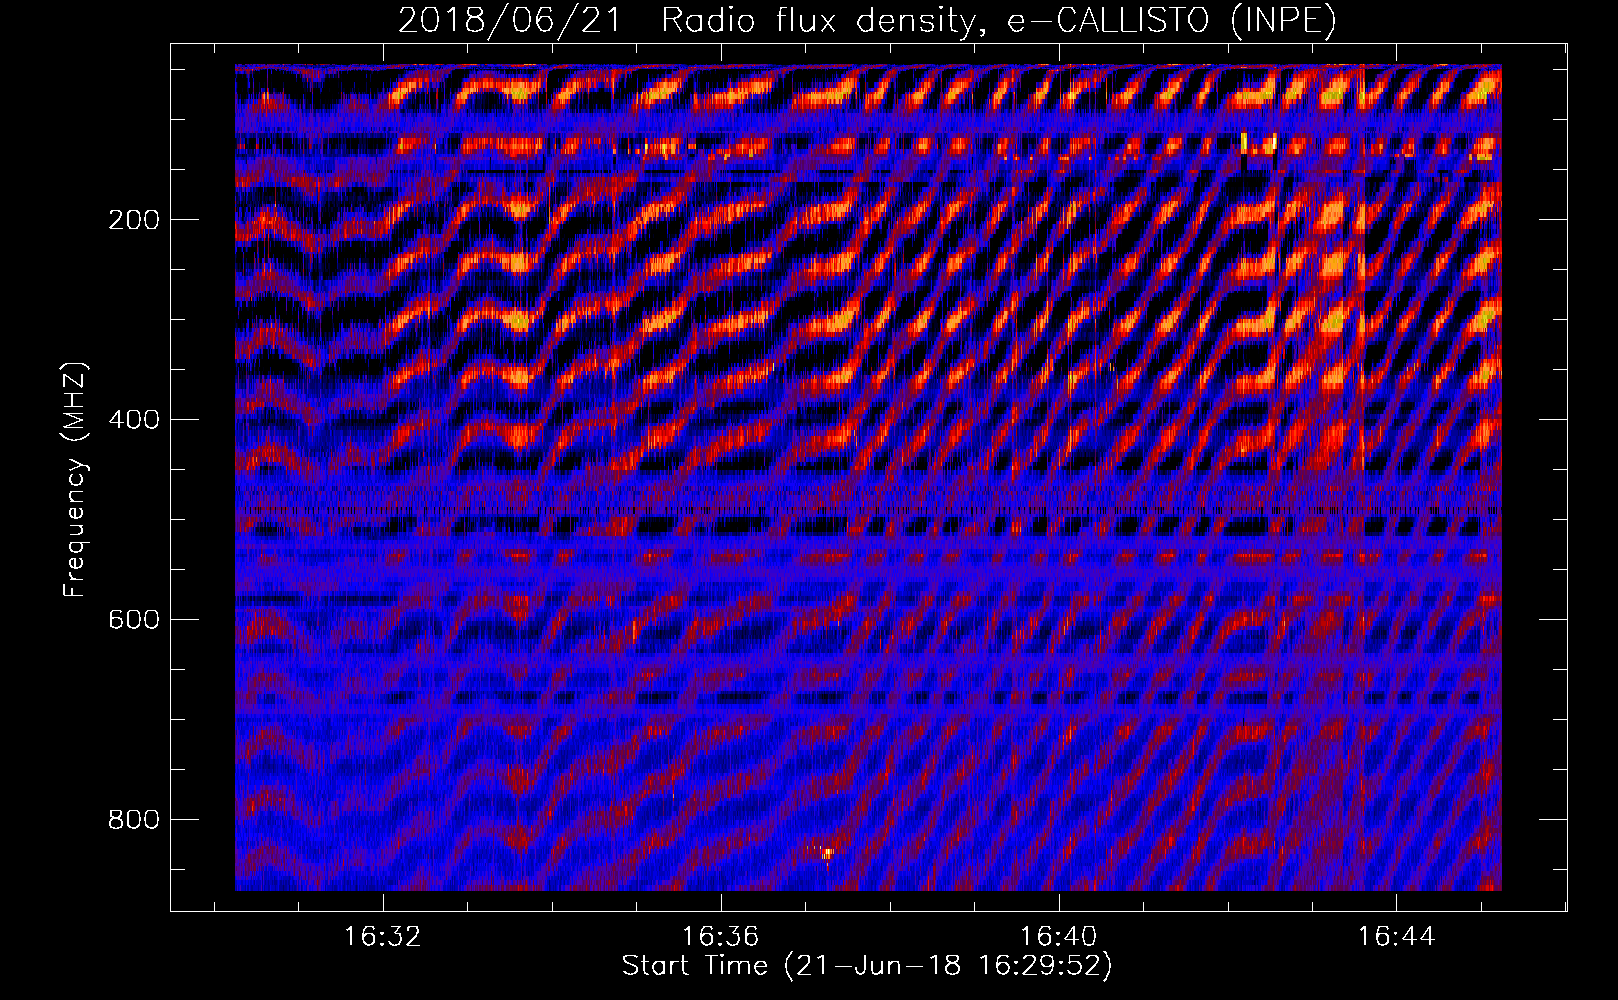
Task: Click the 200 frequency axis label
Action: pos(134,220)
